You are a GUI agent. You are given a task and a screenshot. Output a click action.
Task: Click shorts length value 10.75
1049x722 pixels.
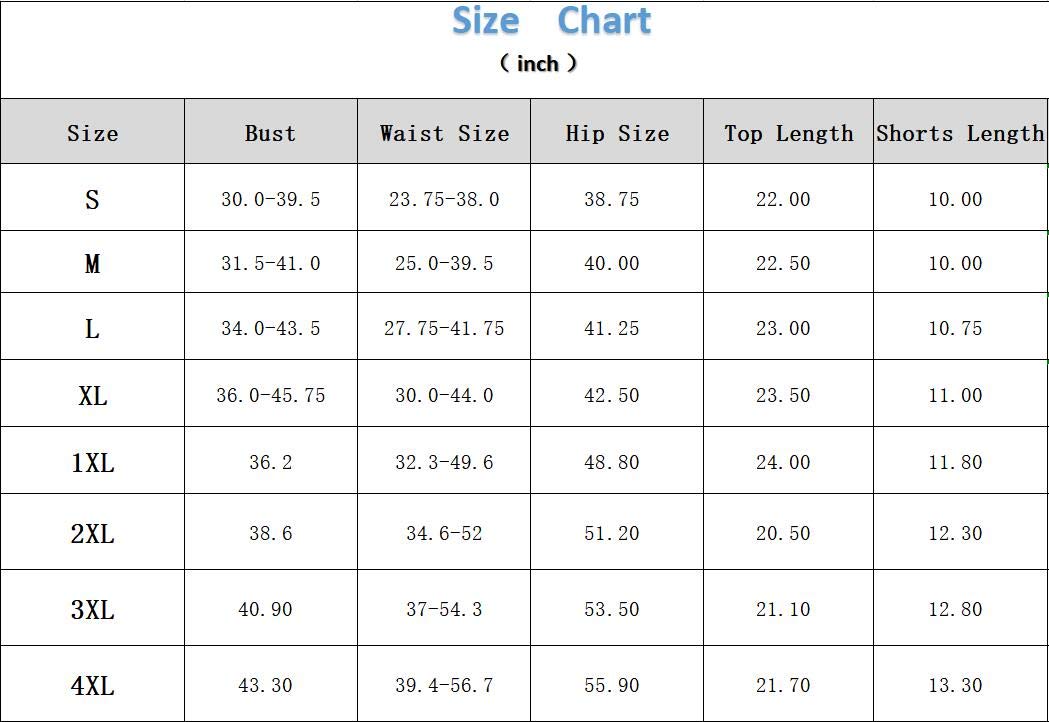coord(955,328)
